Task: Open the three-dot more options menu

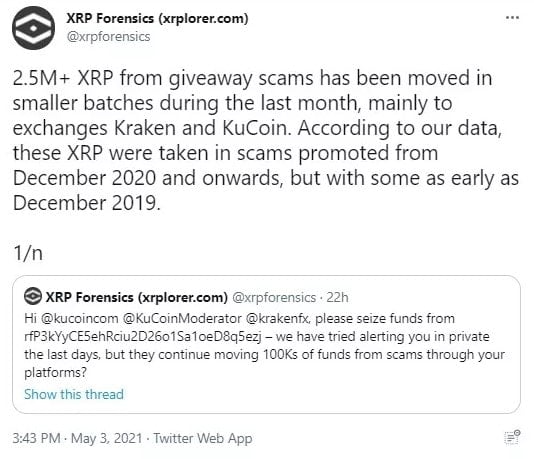Action: point(512,18)
